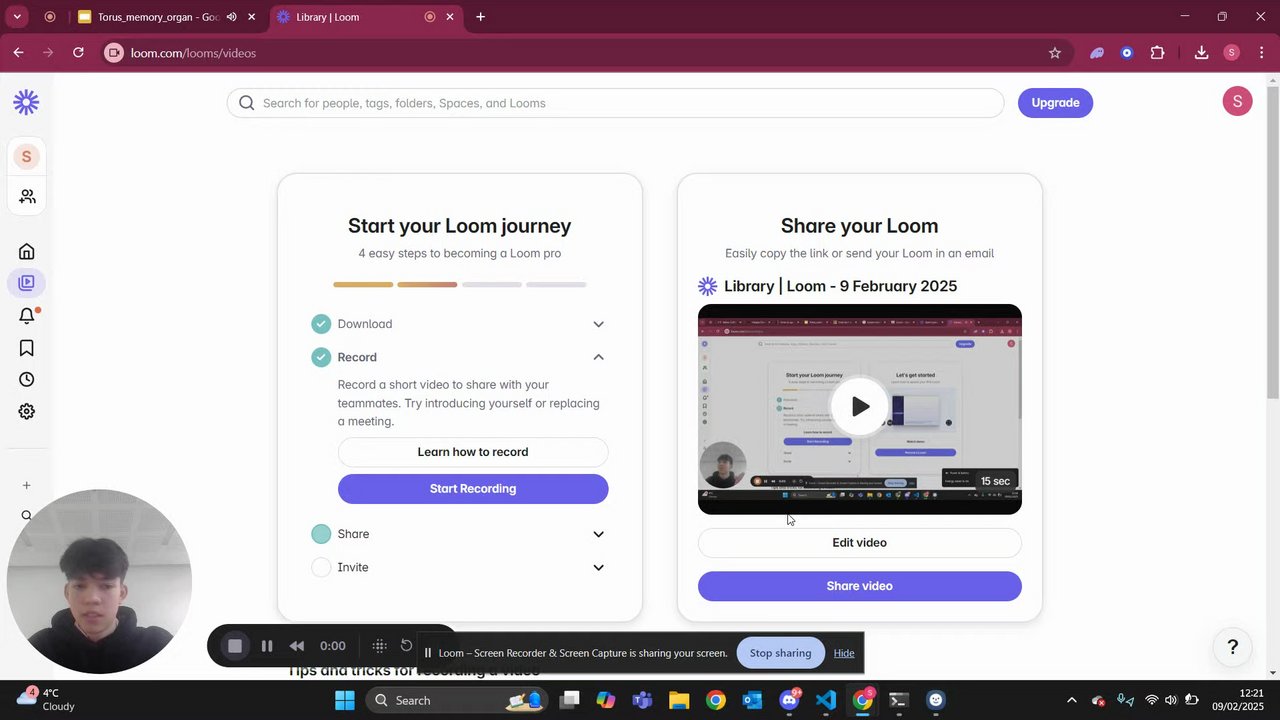Image resolution: width=1280 pixels, height=720 pixels.
Task: Pause the Loom recording
Action: click(267, 646)
